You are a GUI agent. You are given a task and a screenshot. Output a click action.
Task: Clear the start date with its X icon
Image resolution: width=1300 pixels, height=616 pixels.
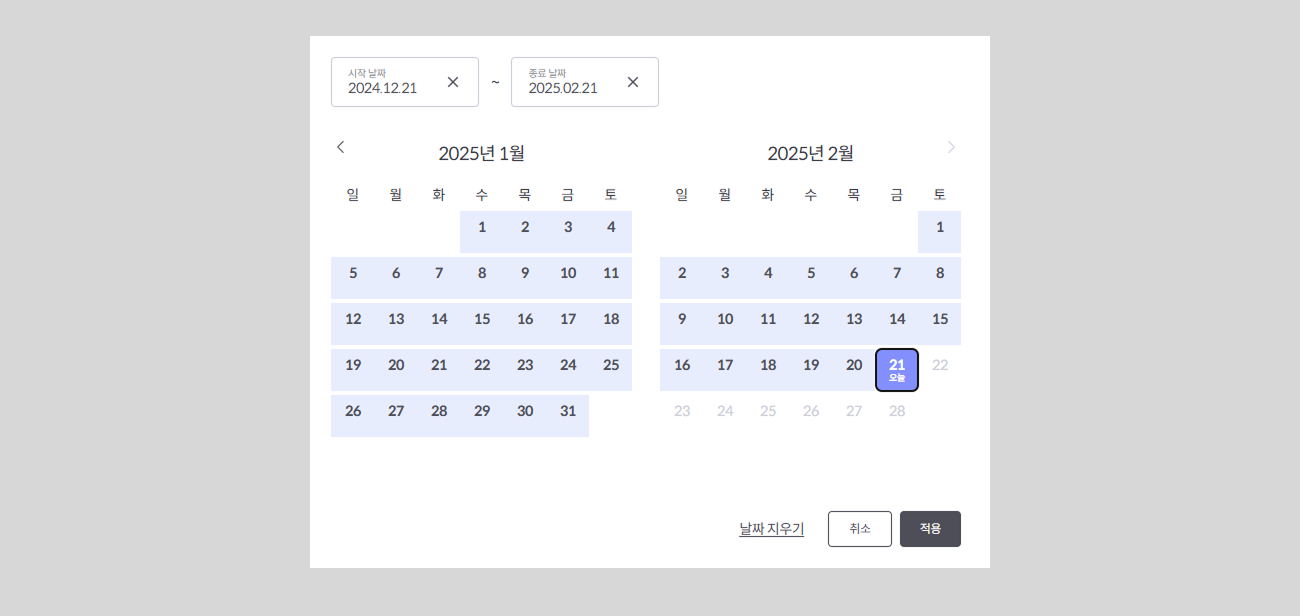pos(453,82)
